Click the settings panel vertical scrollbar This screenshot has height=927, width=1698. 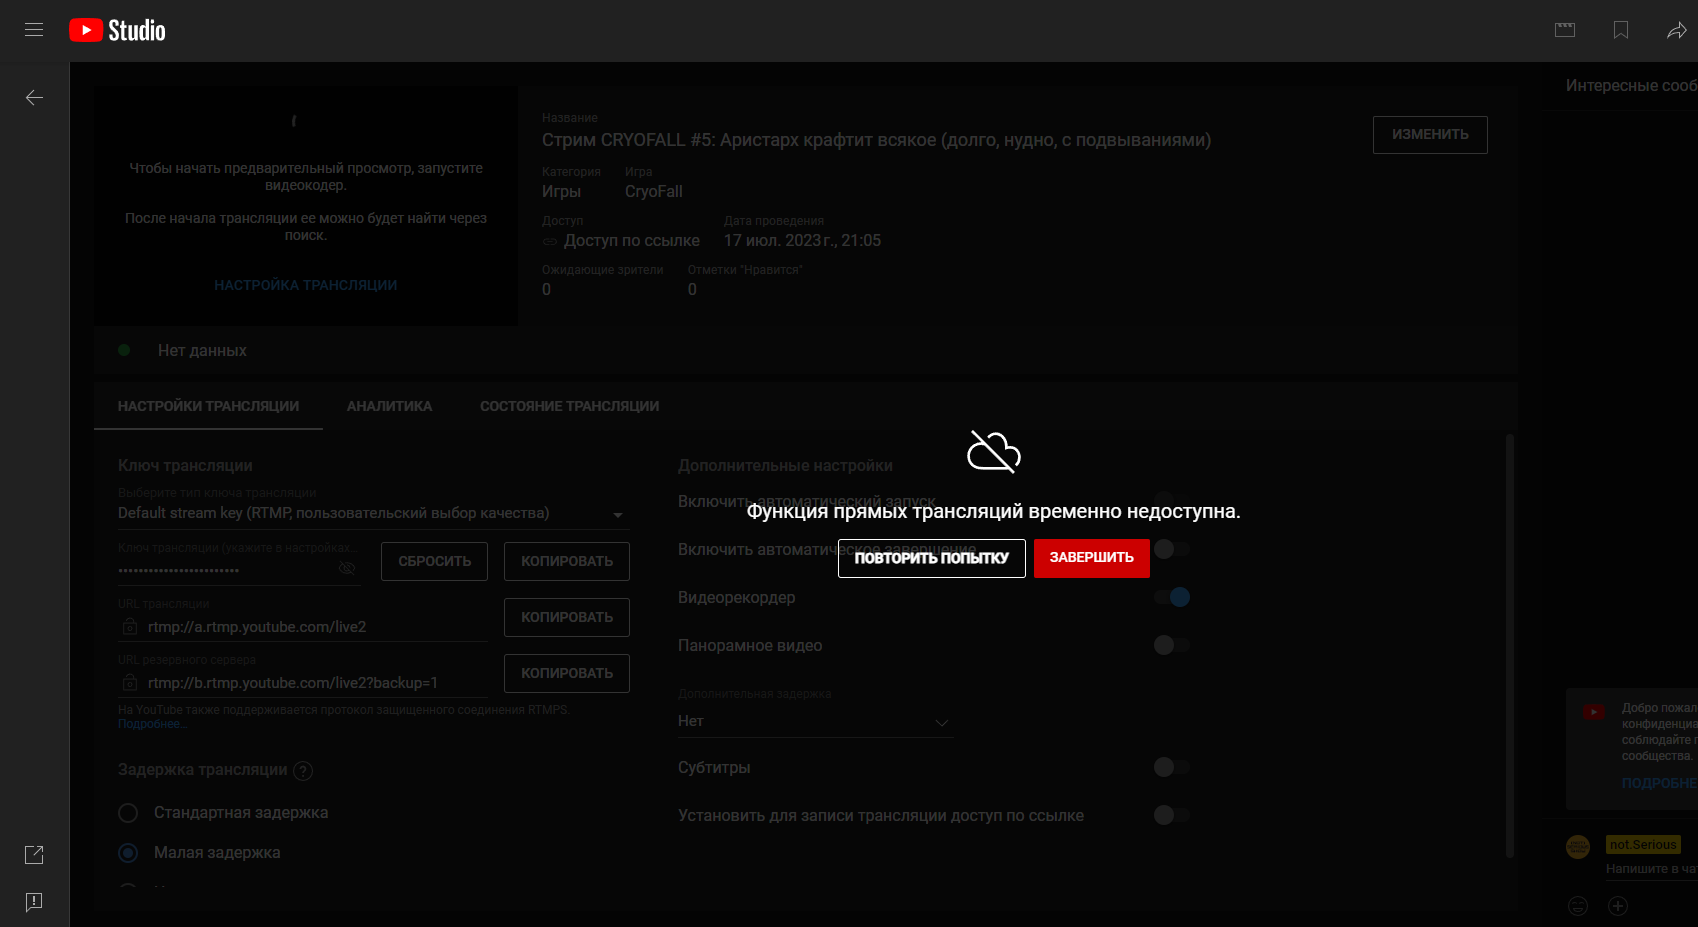tap(1510, 646)
